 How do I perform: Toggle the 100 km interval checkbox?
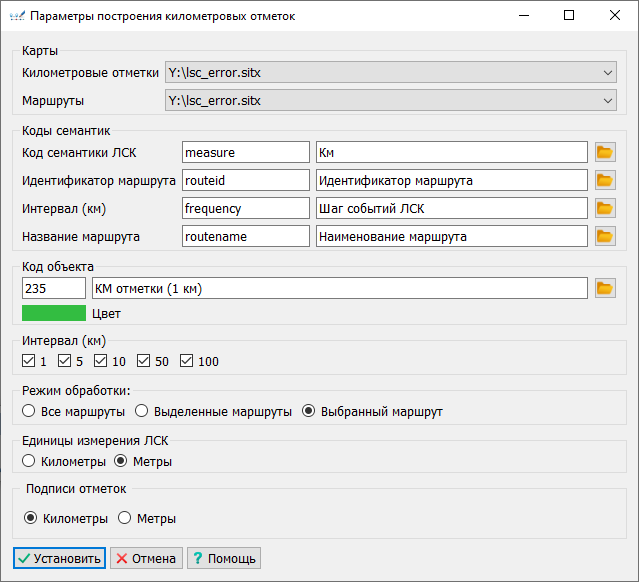pos(186,361)
